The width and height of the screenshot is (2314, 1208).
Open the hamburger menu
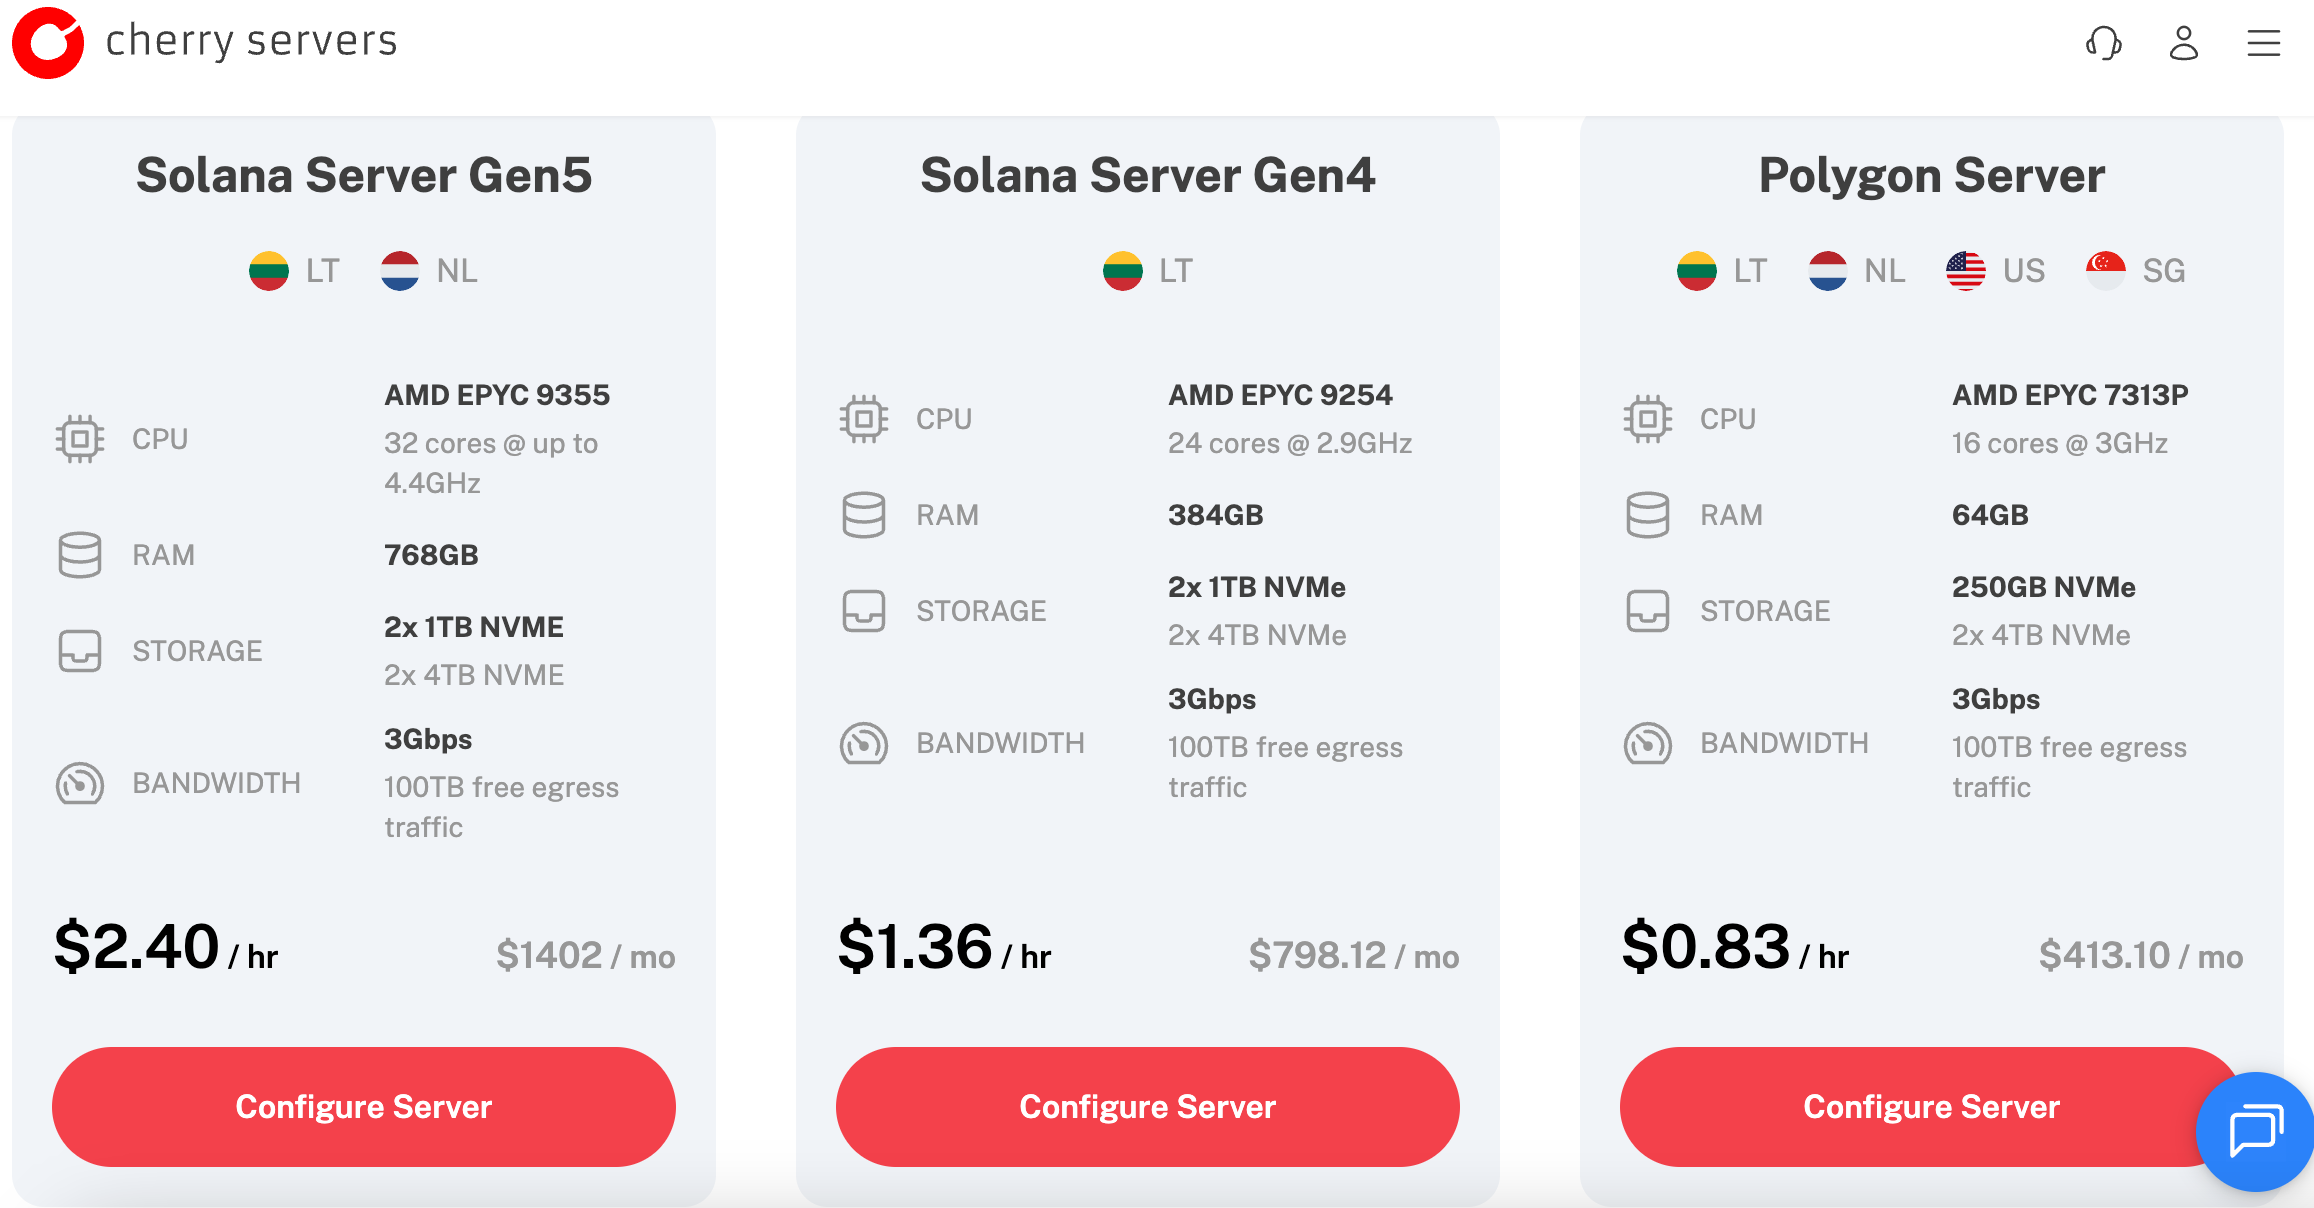(2264, 43)
